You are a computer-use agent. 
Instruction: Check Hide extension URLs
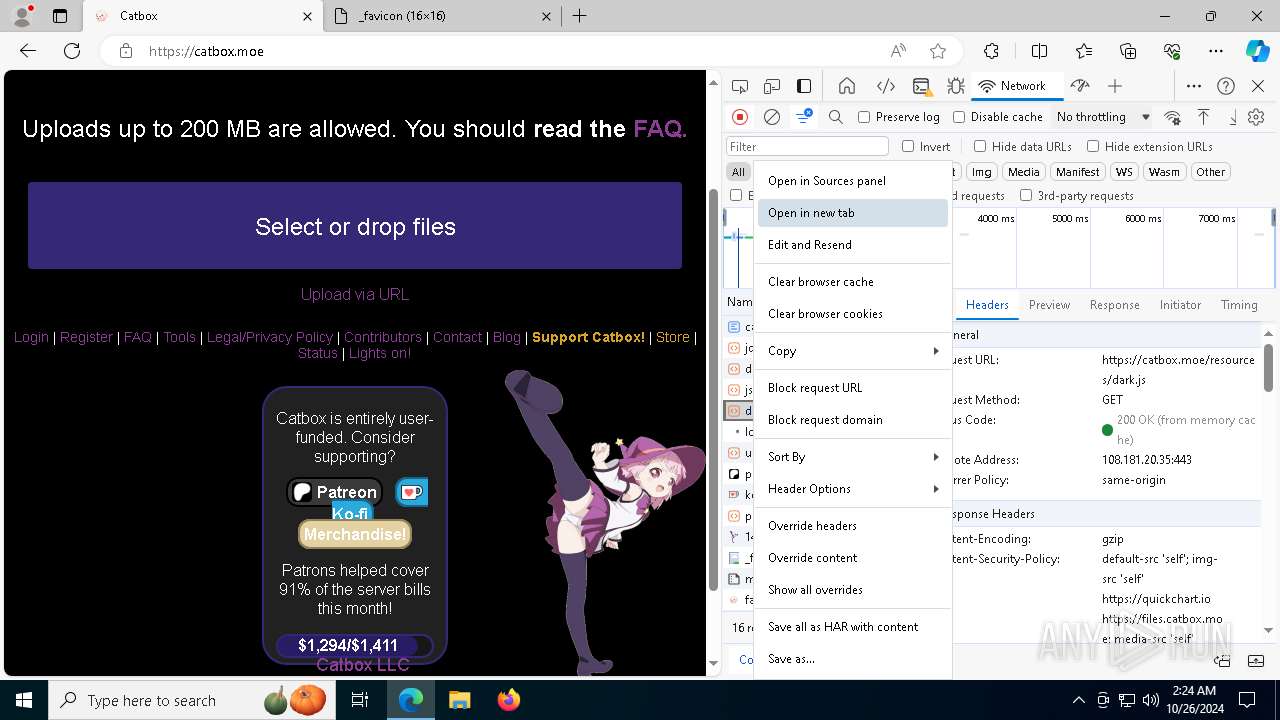pyautogui.click(x=1093, y=146)
